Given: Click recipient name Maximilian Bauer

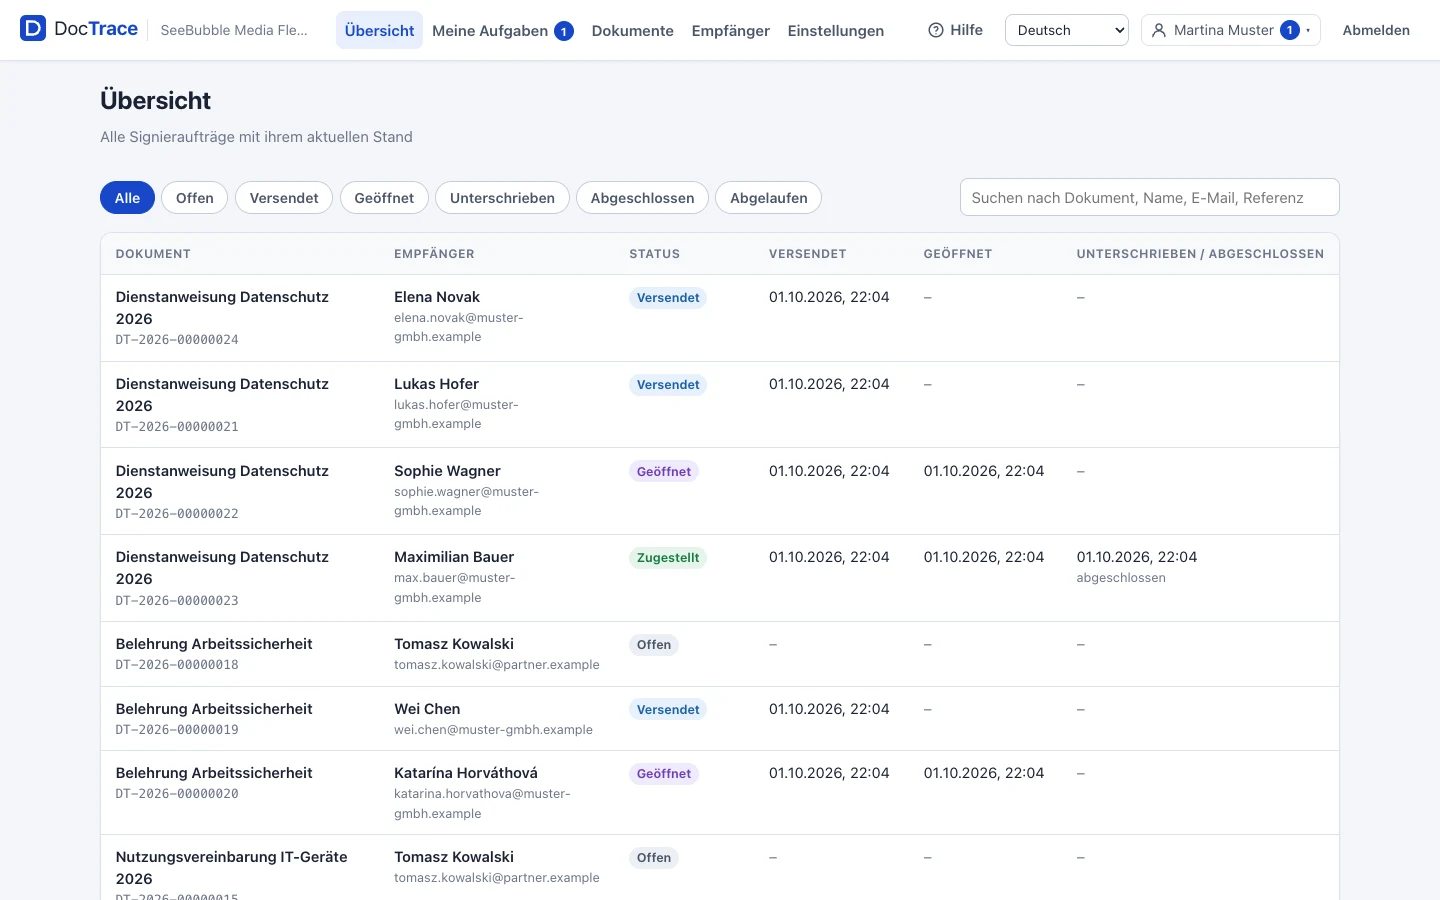Looking at the screenshot, I should click(x=454, y=557).
